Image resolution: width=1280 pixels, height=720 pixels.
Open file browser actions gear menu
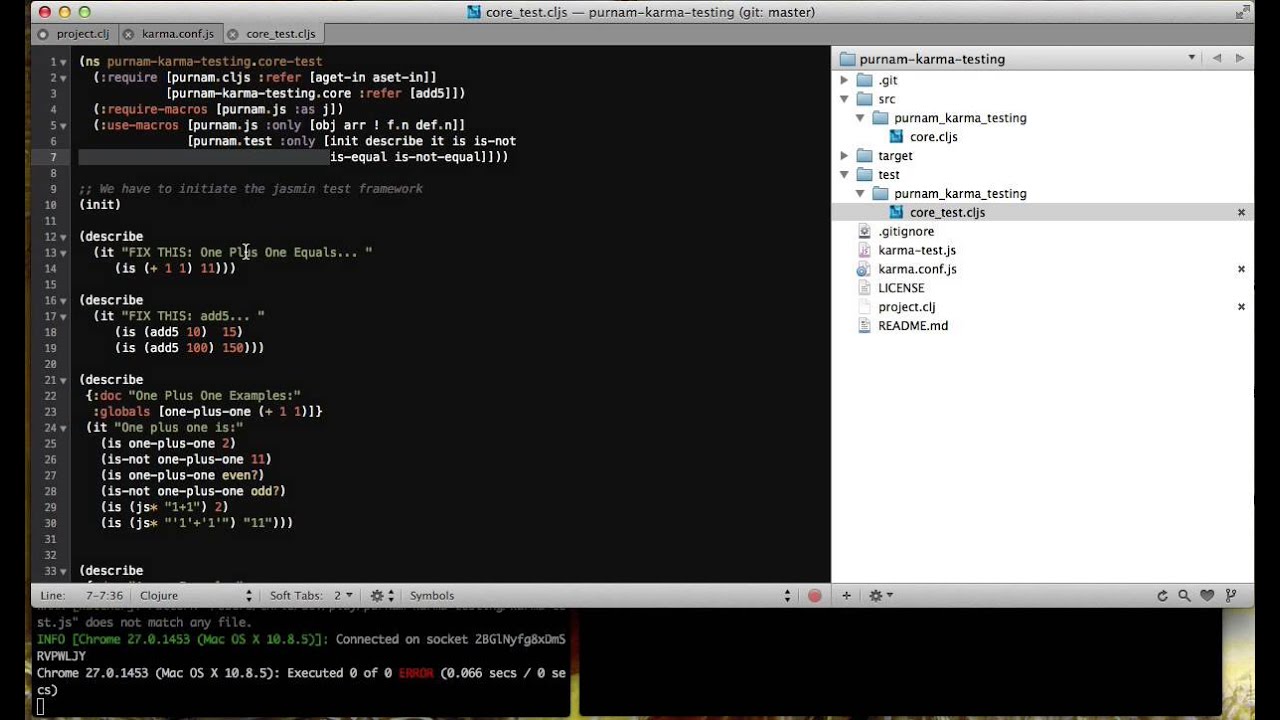point(879,595)
